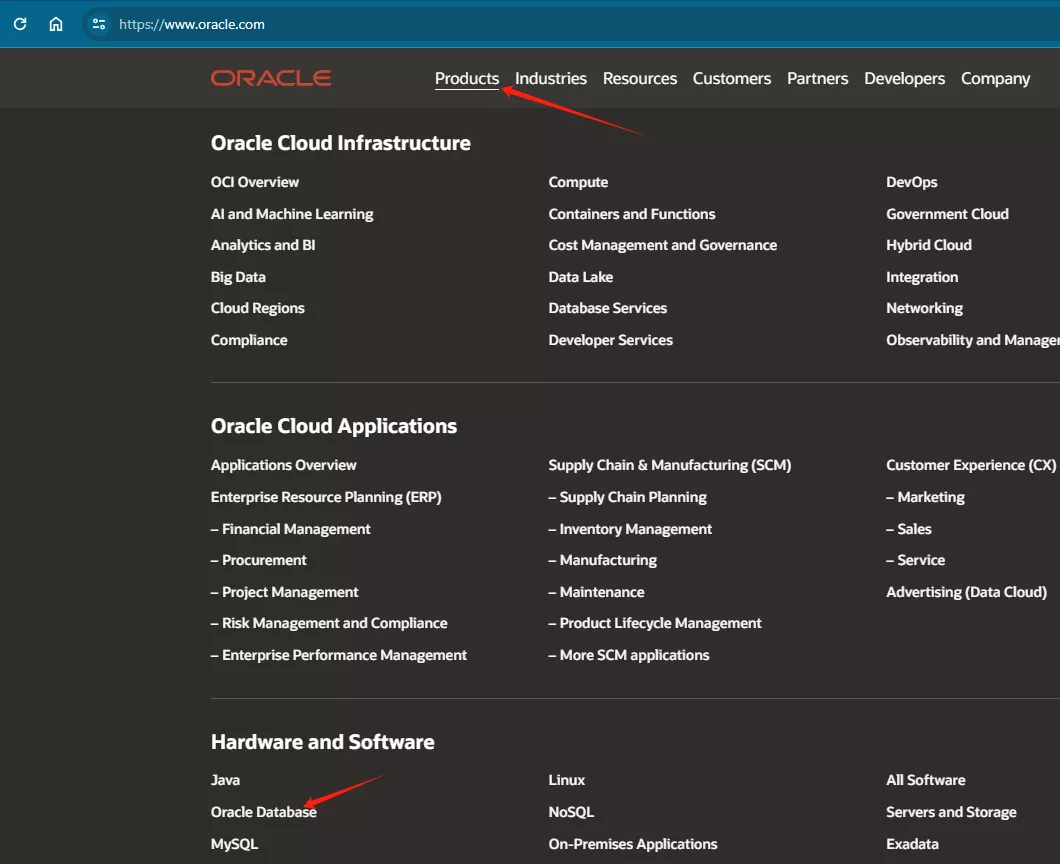Click the browser home icon
The image size is (1060, 864).
tap(56, 24)
